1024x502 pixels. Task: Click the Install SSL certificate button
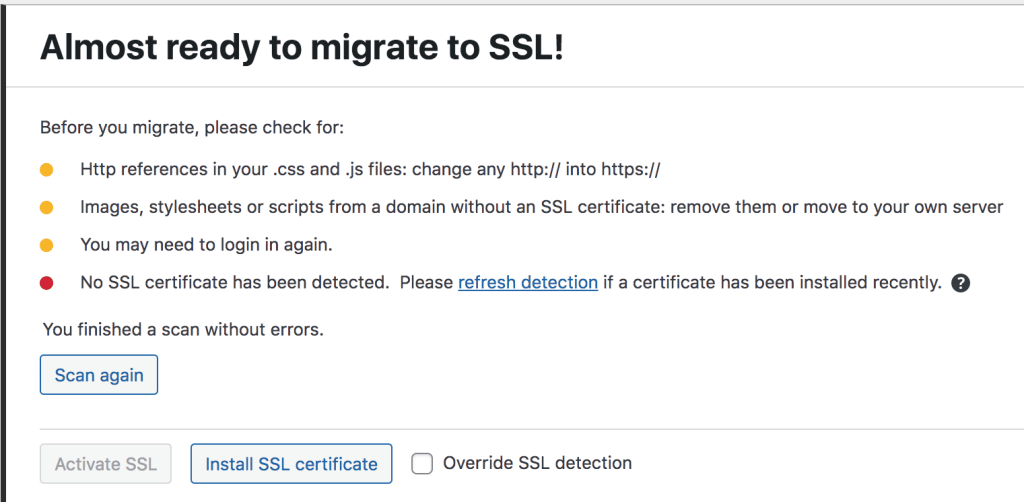click(x=291, y=464)
